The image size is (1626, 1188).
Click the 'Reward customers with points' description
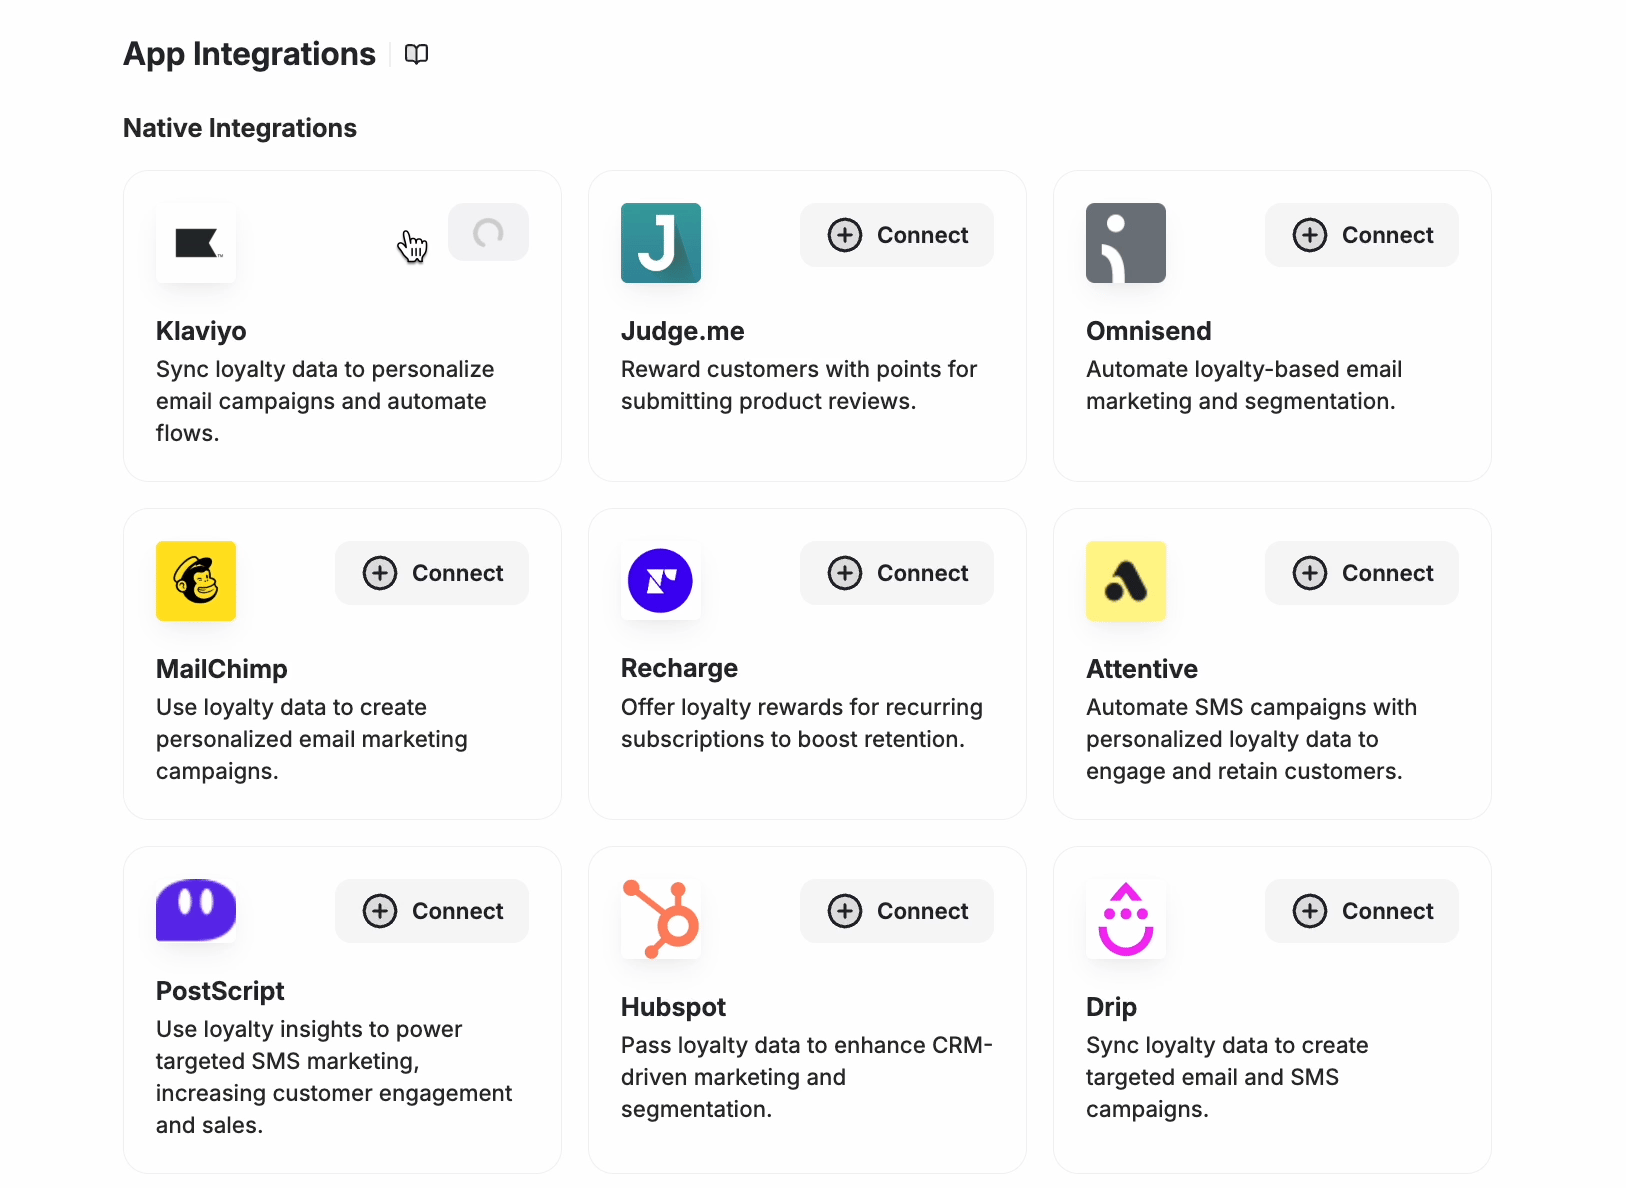pos(799,385)
